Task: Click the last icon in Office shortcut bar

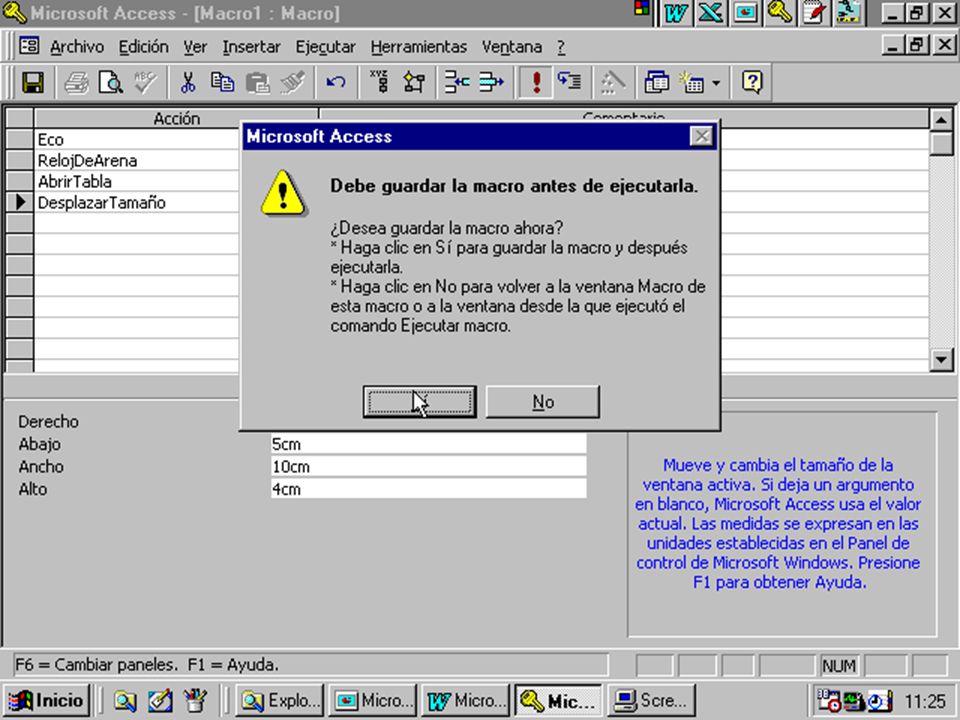Action: point(849,13)
